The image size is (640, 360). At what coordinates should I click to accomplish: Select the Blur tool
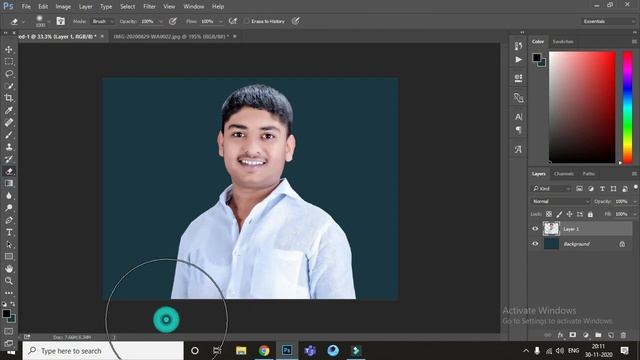[x=9, y=196]
